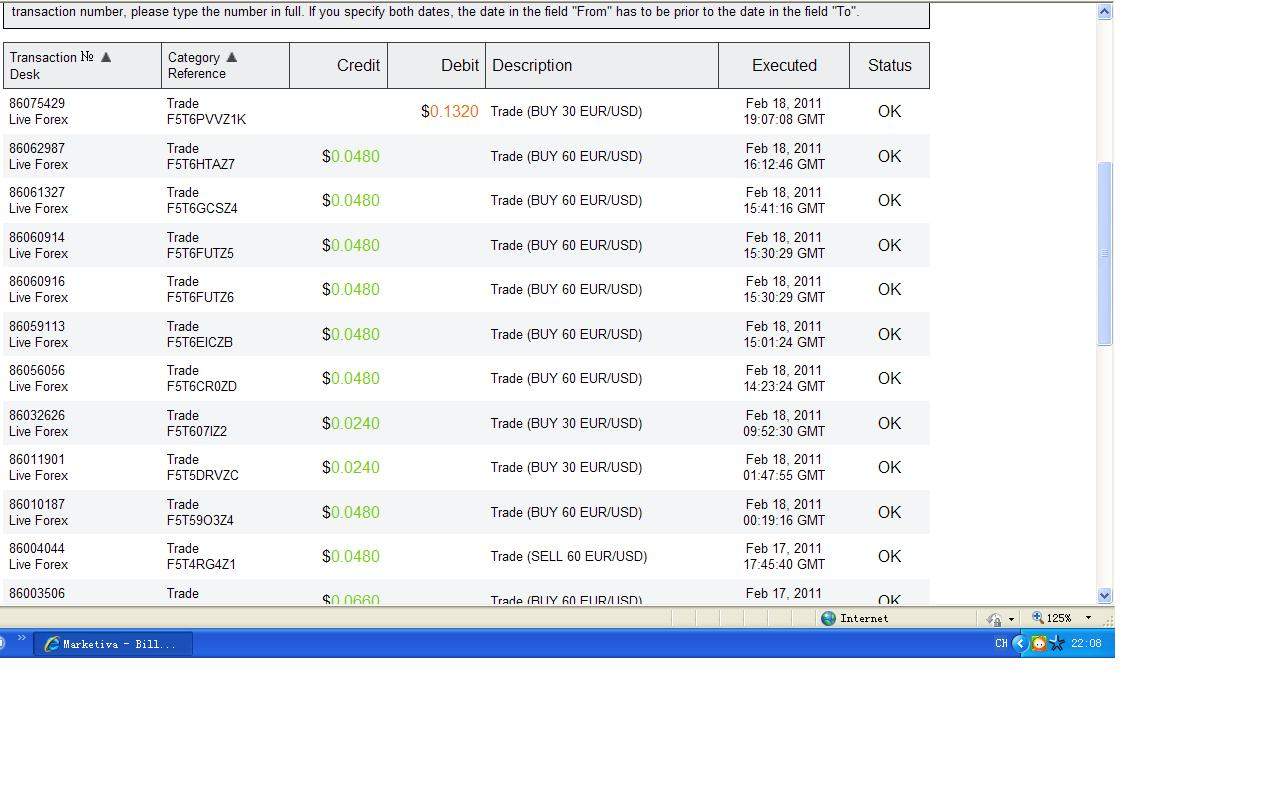Click reference code F5T607IZ2
Viewport: 1280px width, 800px height.
197,431
